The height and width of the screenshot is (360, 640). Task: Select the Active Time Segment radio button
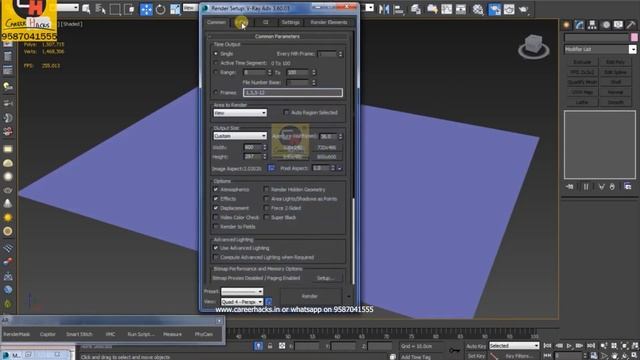(216, 63)
